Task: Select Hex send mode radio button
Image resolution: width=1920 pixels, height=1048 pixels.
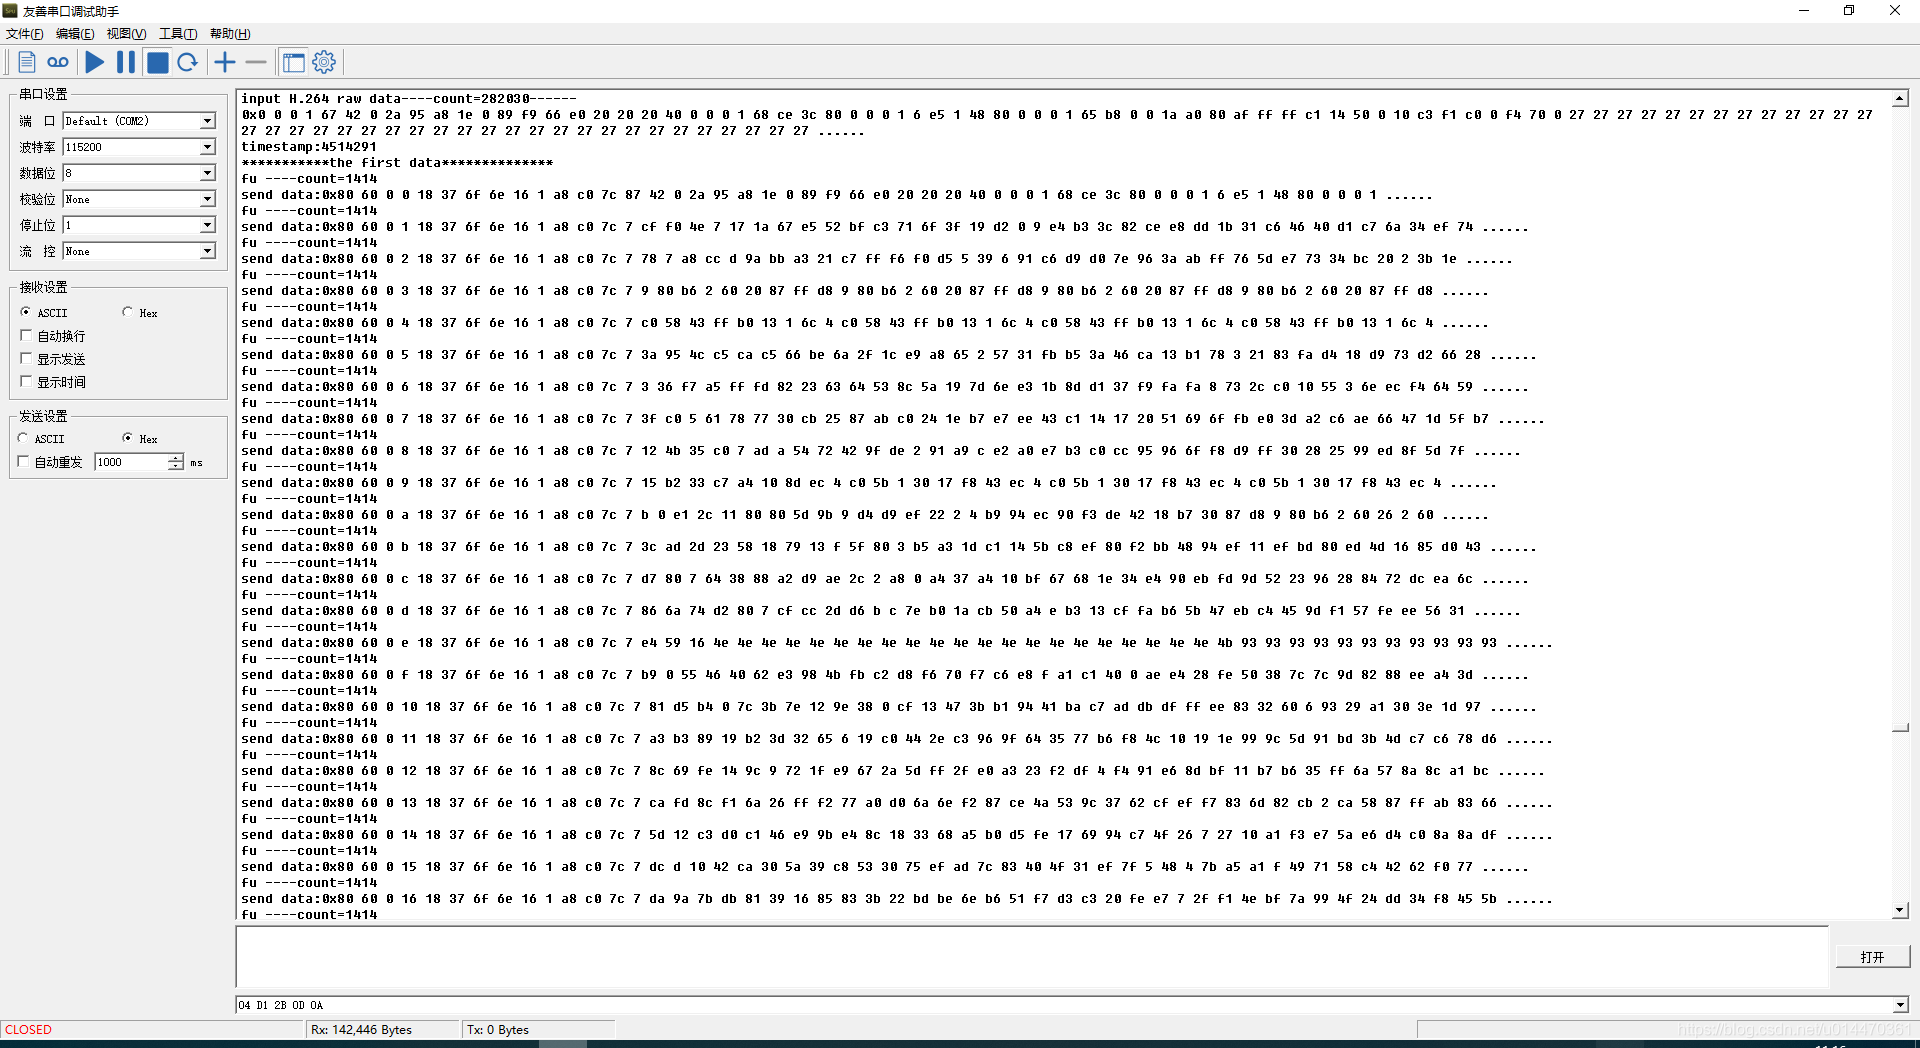Action: (x=127, y=438)
